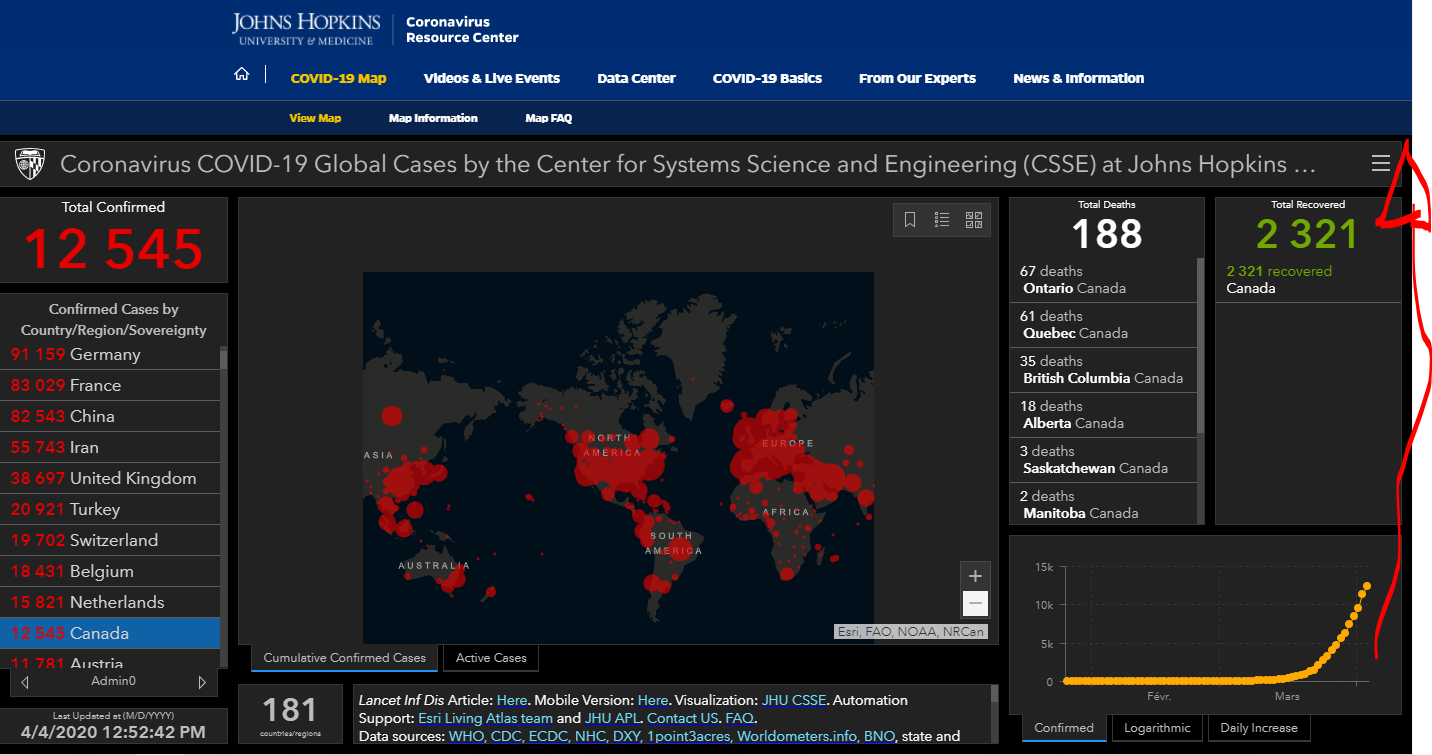Open the map legend list icon

coord(941,219)
